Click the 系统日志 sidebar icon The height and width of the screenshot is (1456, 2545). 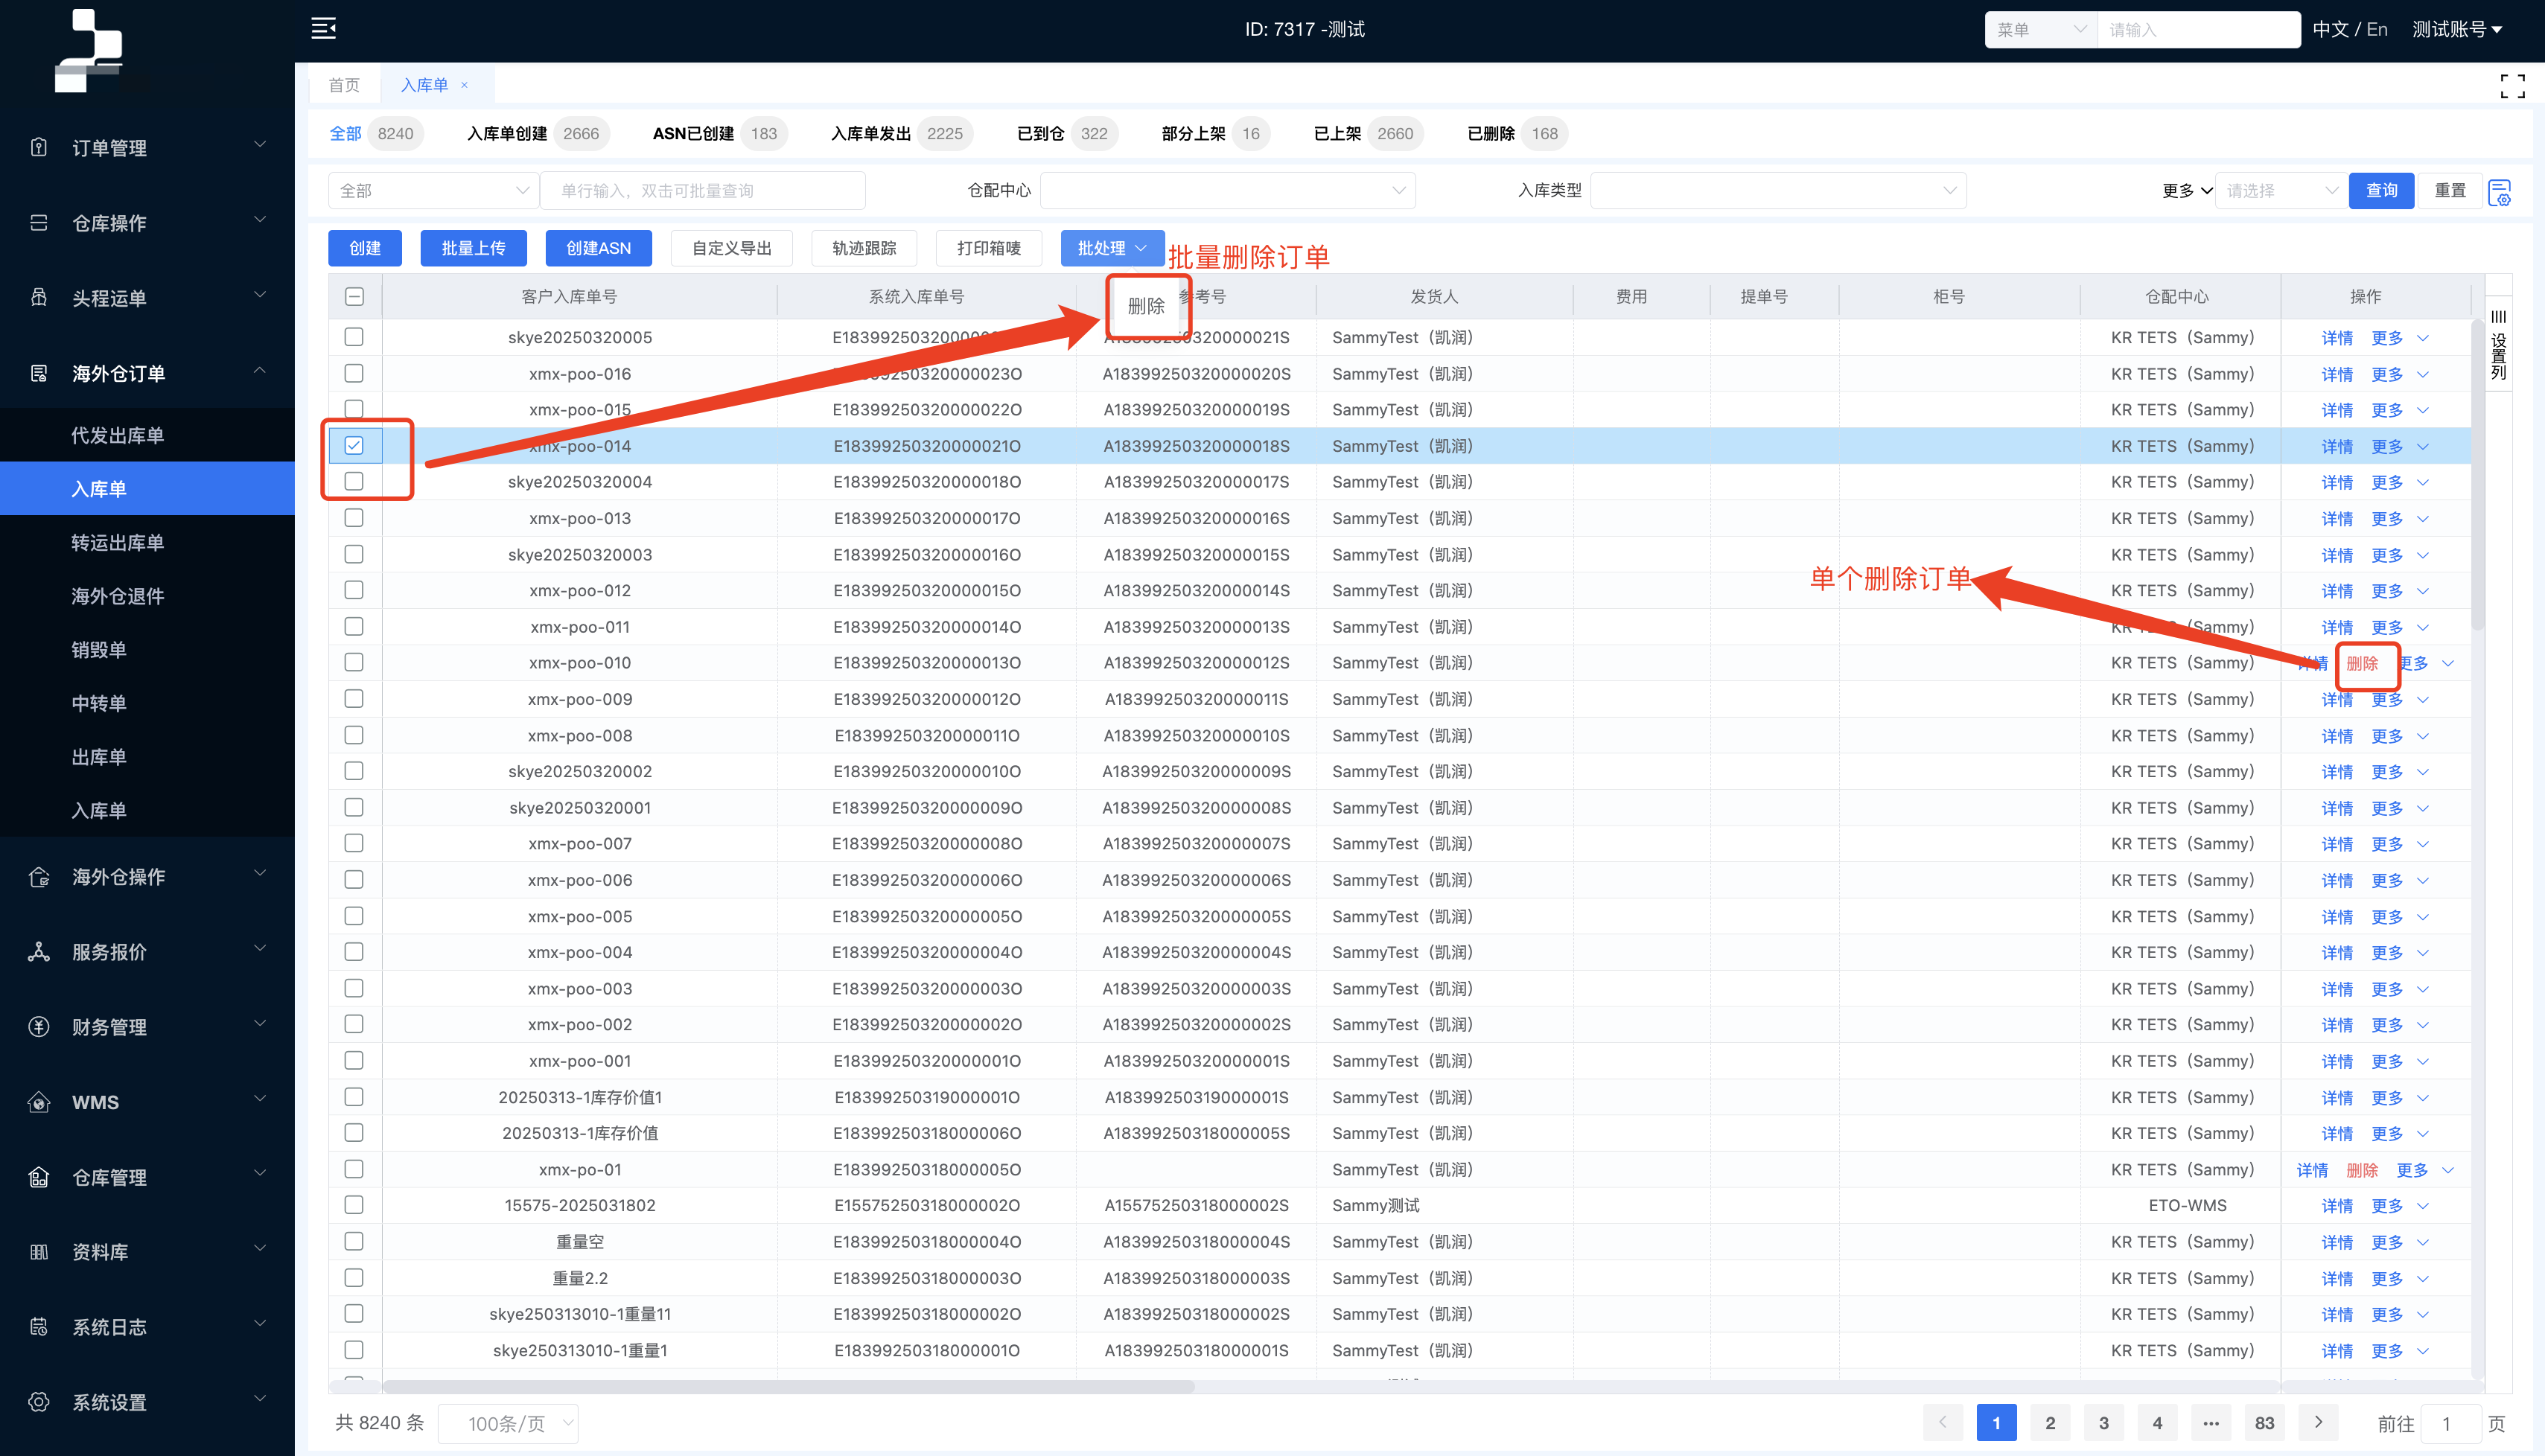pyautogui.click(x=39, y=1327)
